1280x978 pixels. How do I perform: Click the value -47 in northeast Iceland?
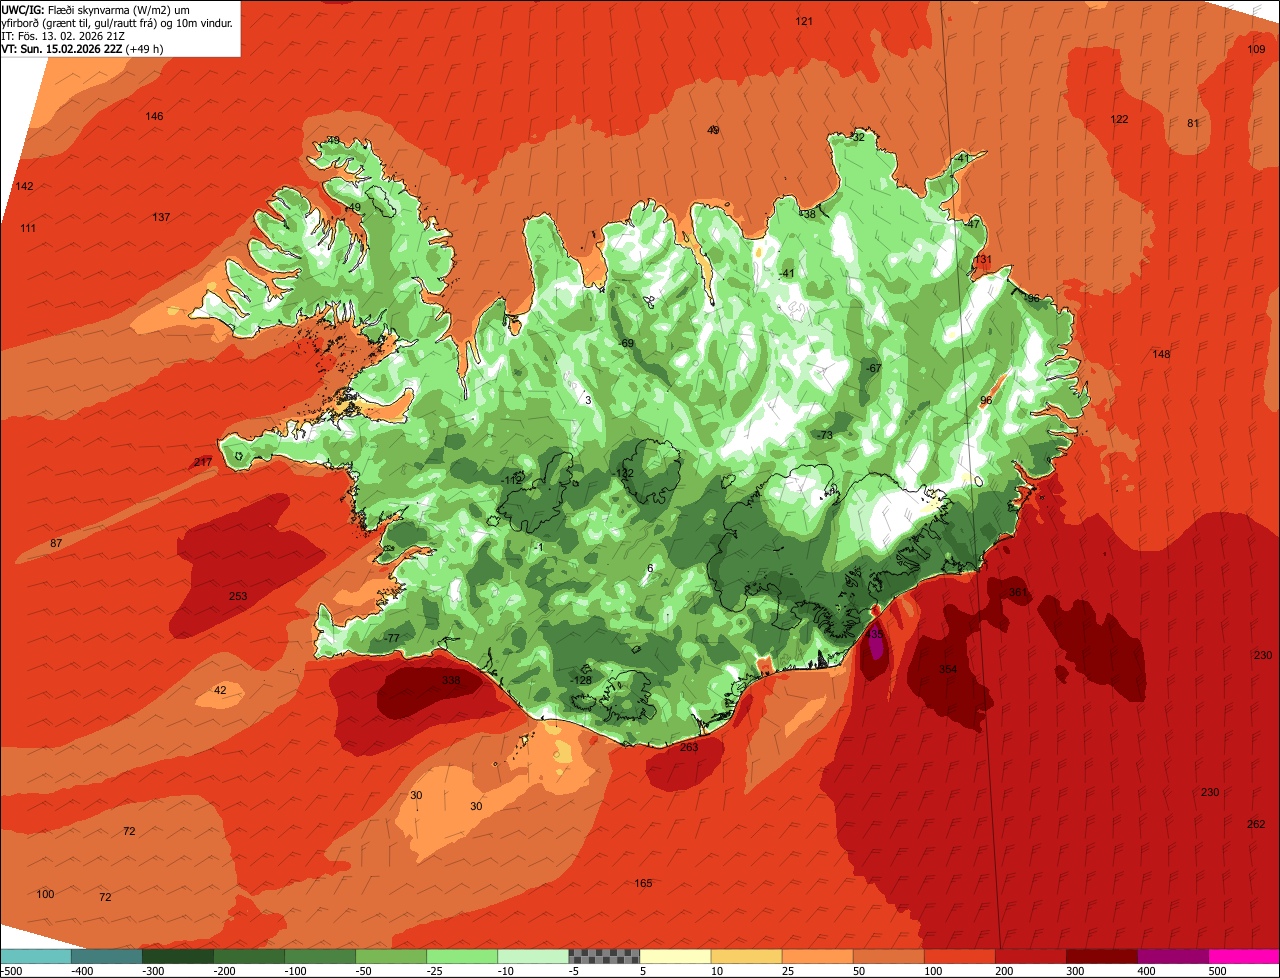pyautogui.click(x=972, y=224)
